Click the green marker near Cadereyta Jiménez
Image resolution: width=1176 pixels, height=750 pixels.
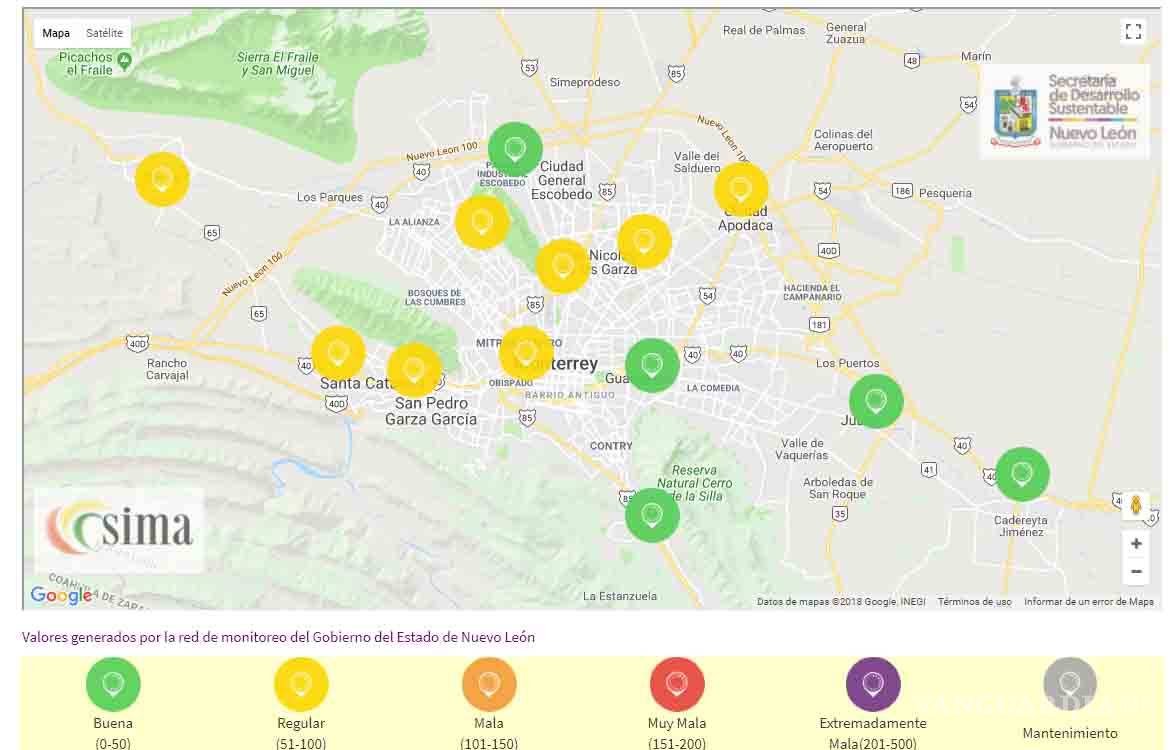pyautogui.click(x=1022, y=473)
